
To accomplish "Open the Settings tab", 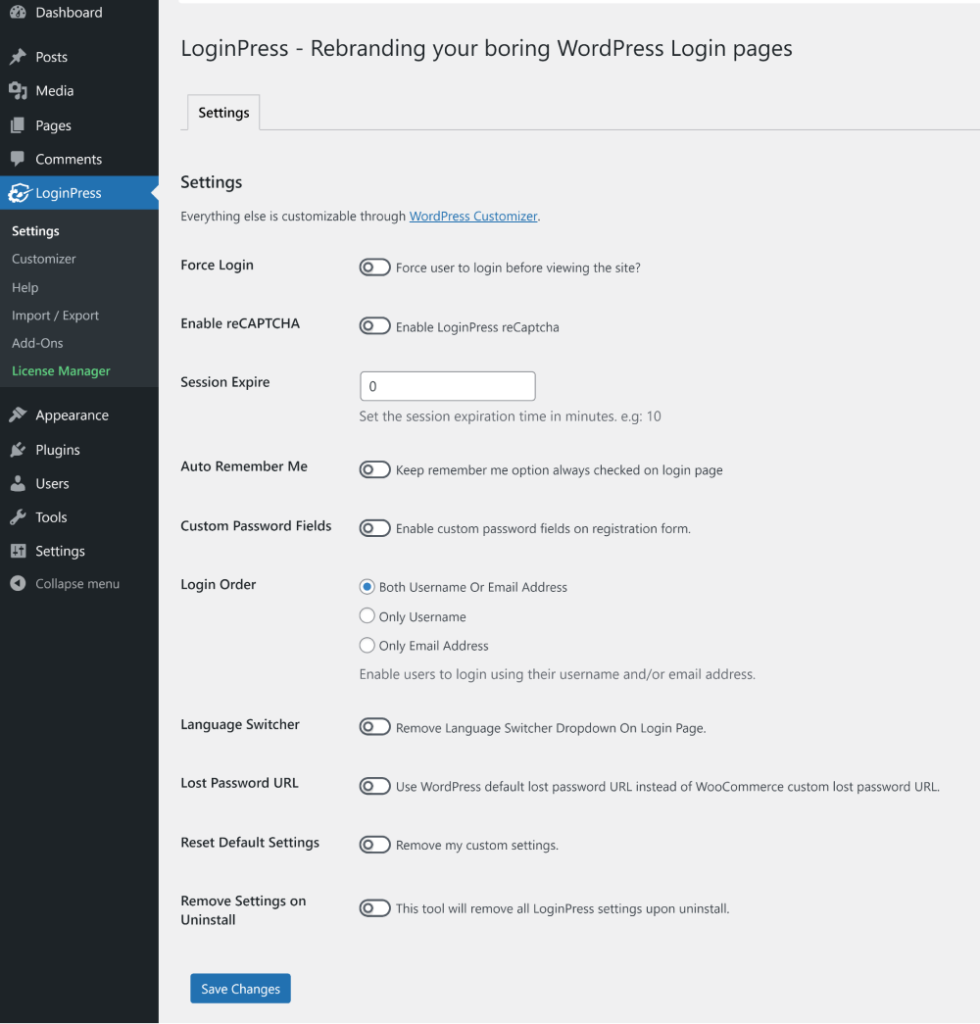I will click(x=223, y=112).
